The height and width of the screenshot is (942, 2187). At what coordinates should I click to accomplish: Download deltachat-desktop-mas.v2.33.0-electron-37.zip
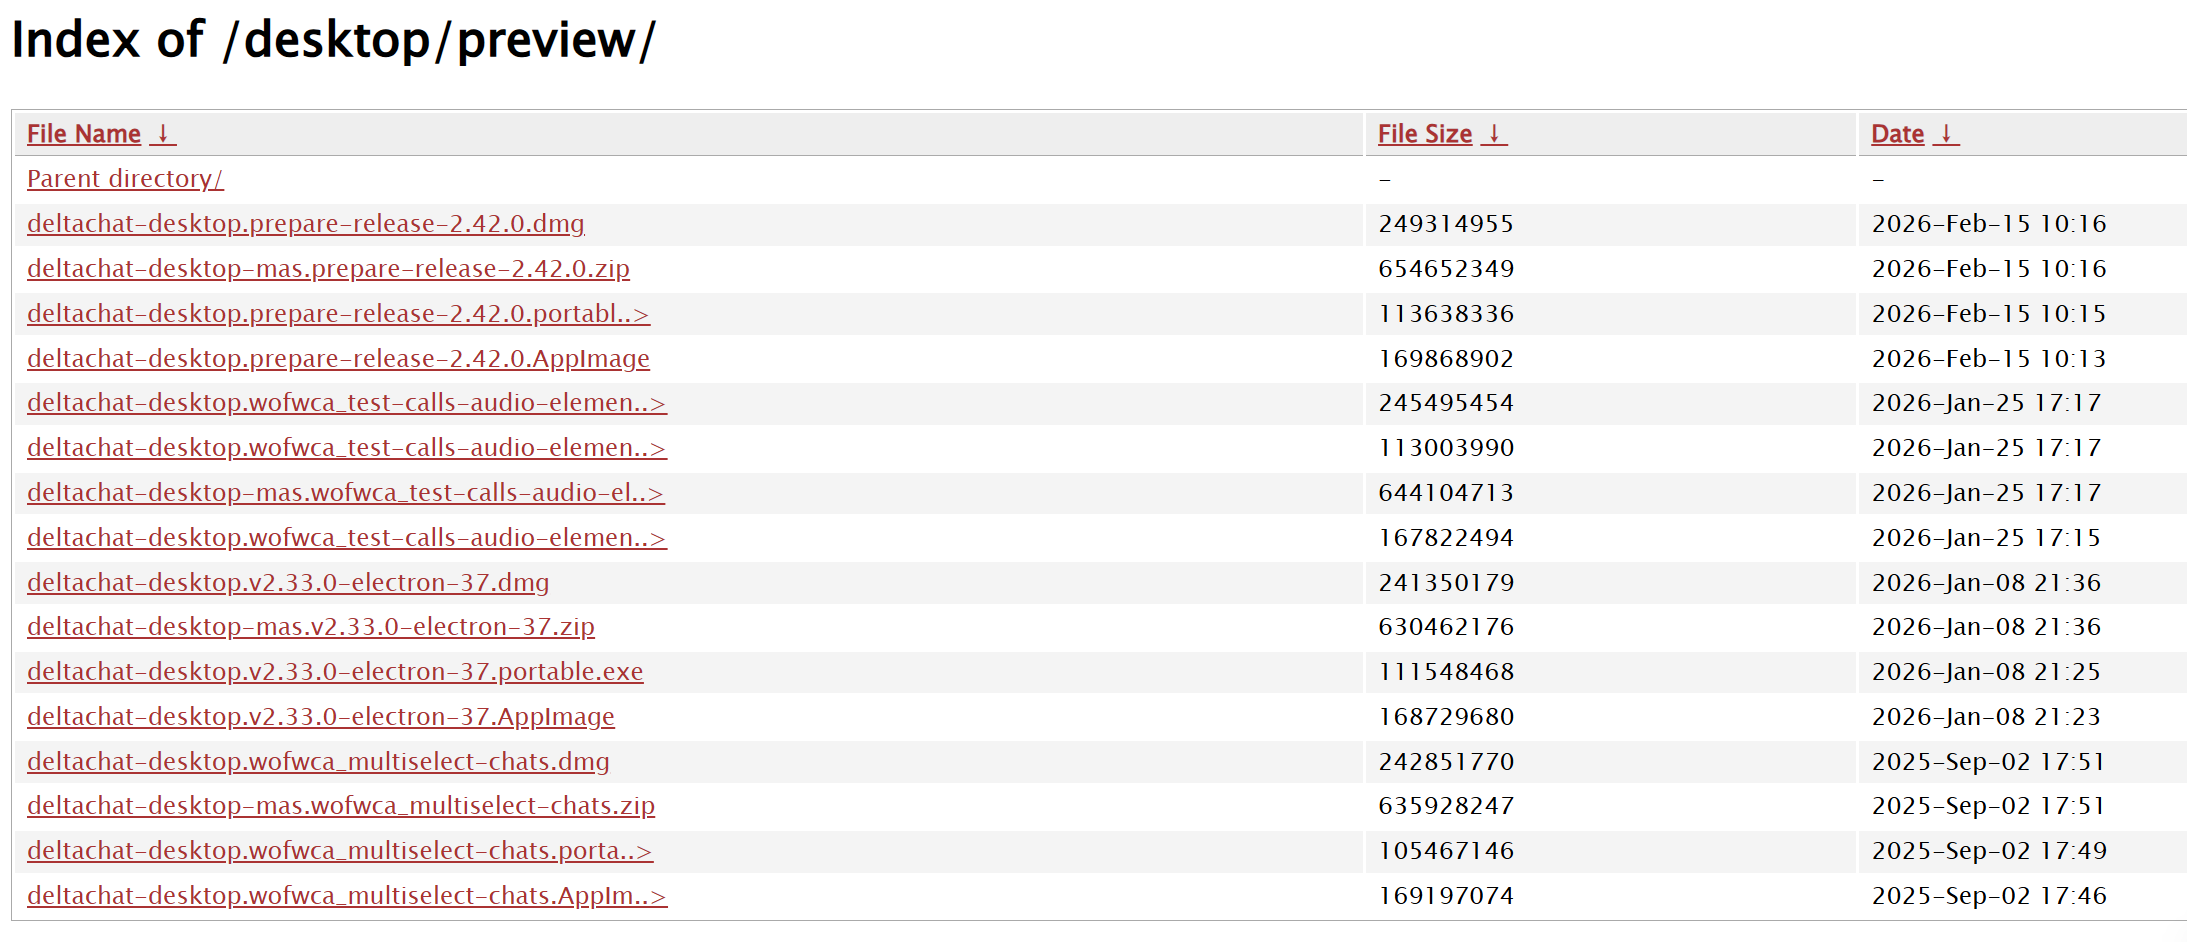310,627
